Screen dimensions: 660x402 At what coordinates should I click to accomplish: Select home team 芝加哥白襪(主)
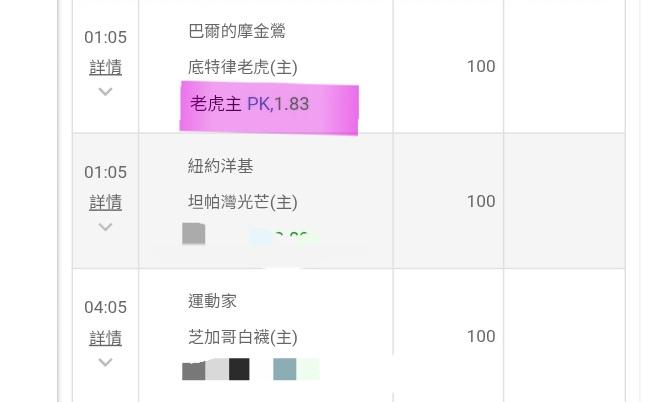[242, 337]
